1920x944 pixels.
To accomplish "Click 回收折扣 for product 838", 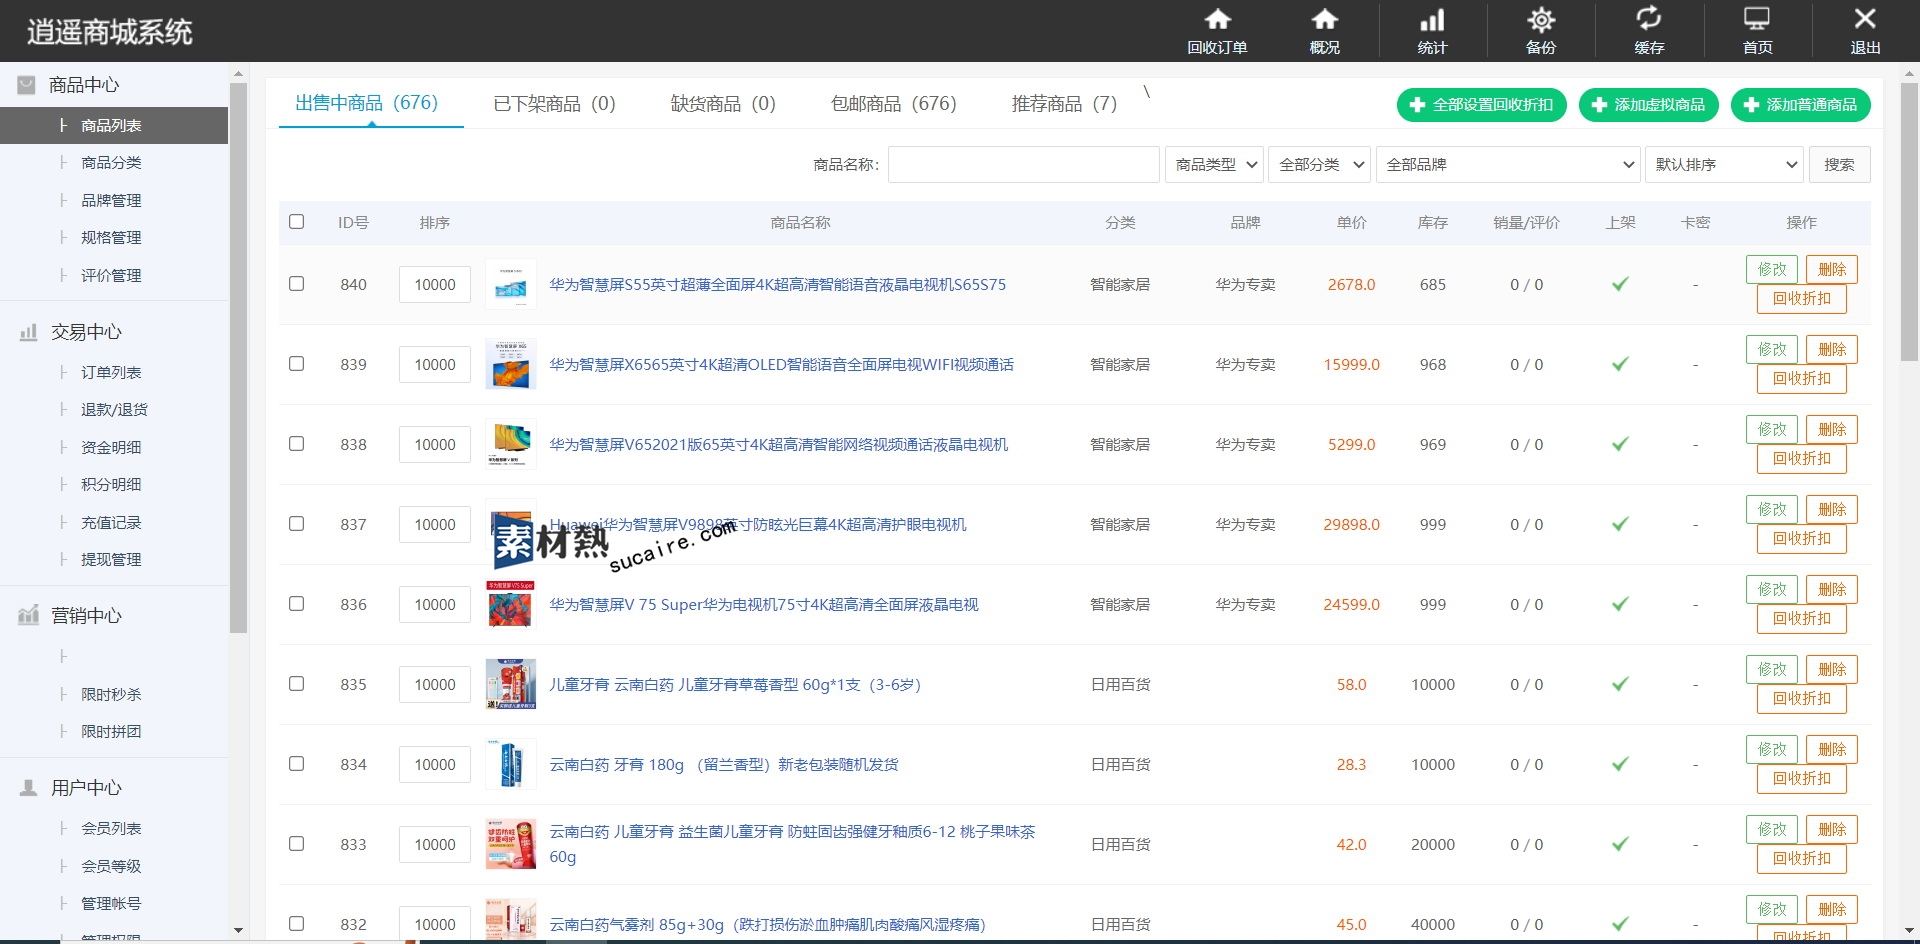I will coord(1802,459).
